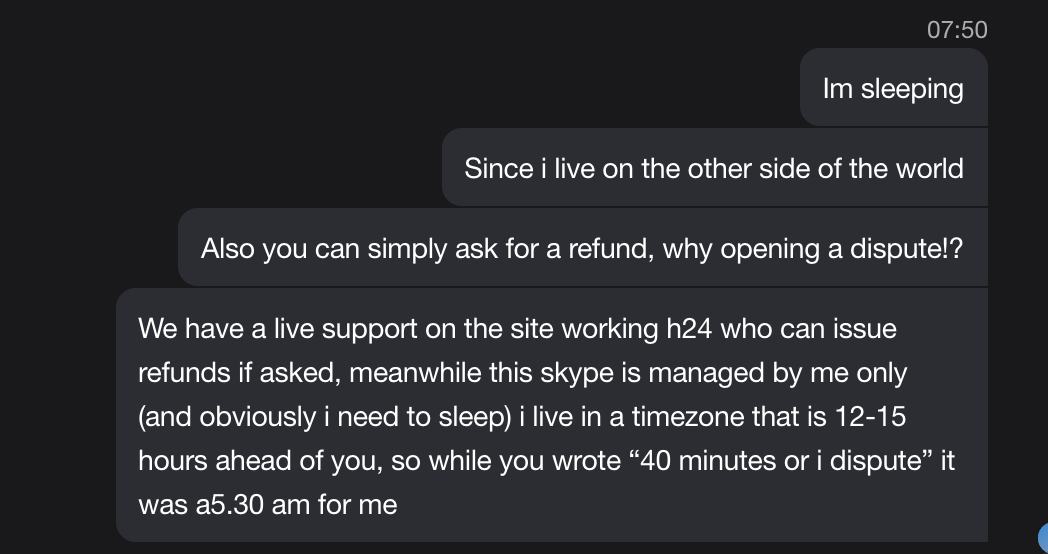This screenshot has width=1048, height=554.
Task: Select the "Im sleeping" message bubble
Action: (x=892, y=88)
